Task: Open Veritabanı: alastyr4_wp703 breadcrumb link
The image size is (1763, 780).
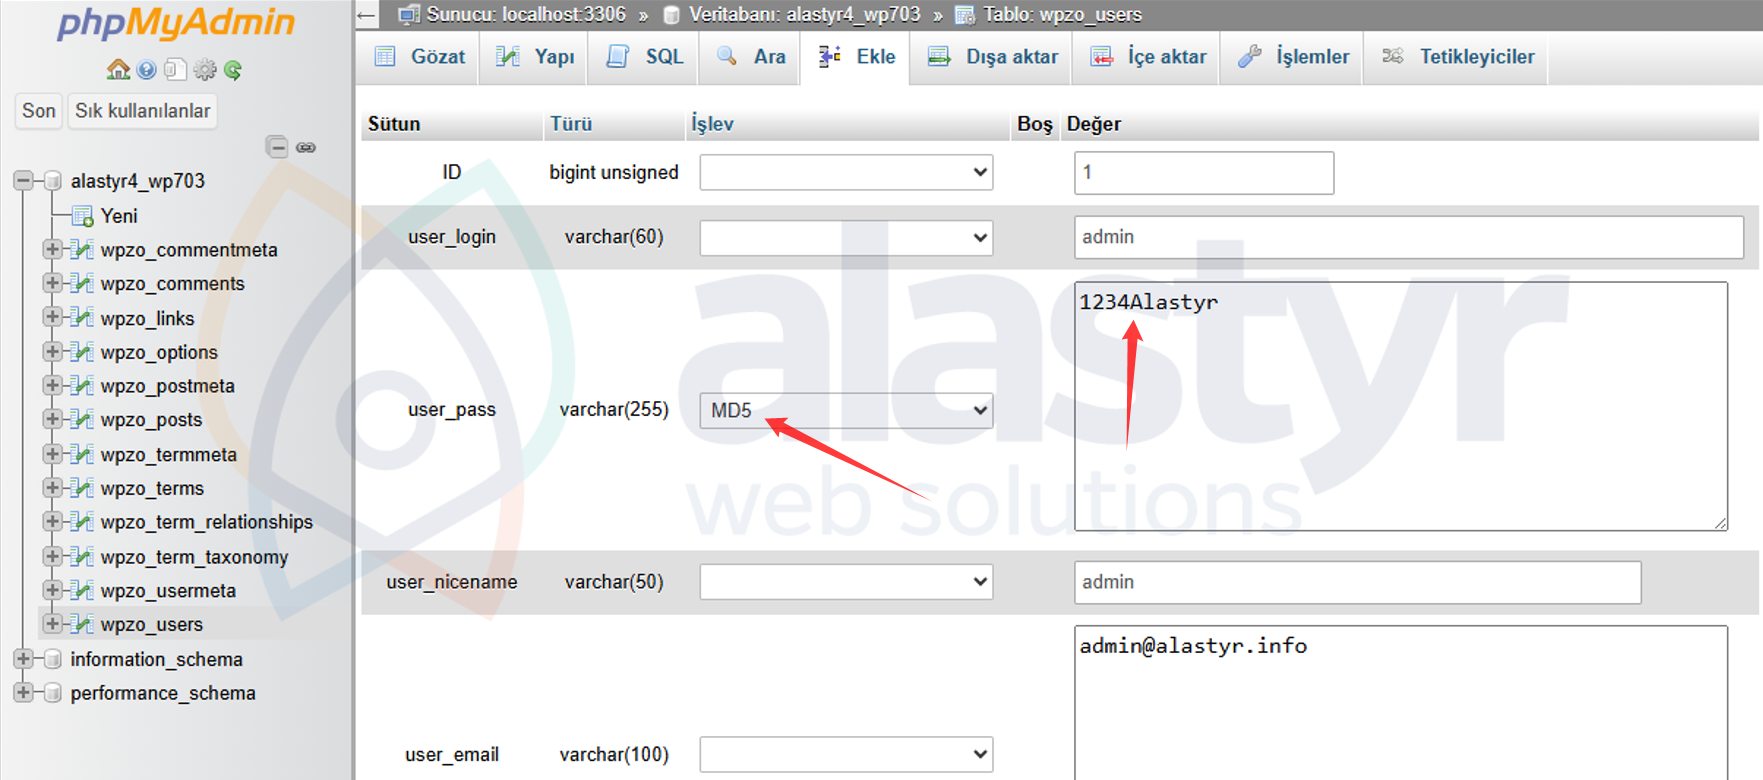Action: 804,14
